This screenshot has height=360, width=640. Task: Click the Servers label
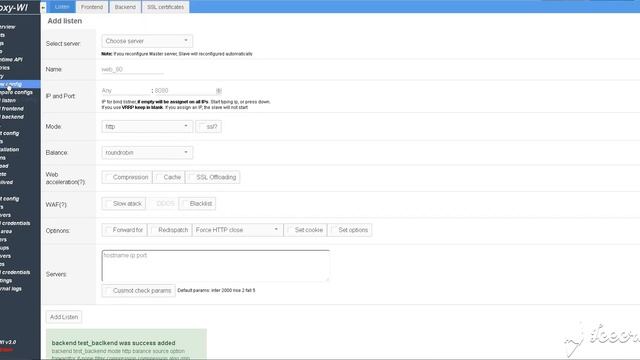click(x=56, y=274)
